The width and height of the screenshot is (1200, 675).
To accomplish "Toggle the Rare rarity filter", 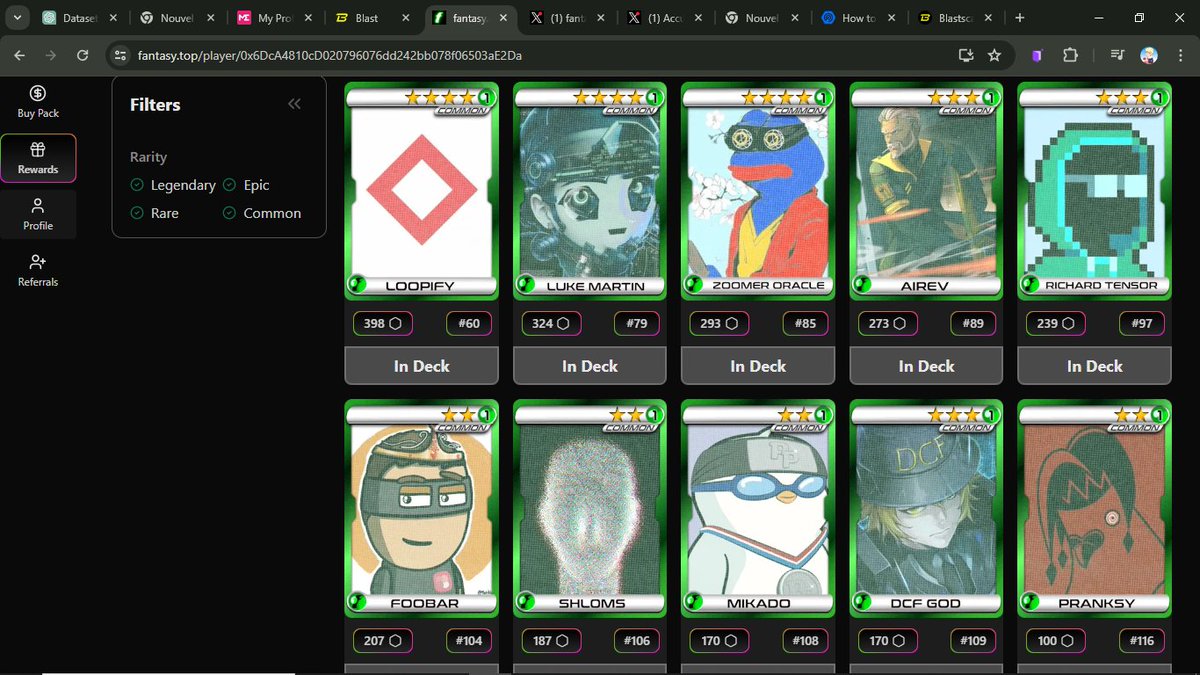I will pyautogui.click(x=155, y=213).
